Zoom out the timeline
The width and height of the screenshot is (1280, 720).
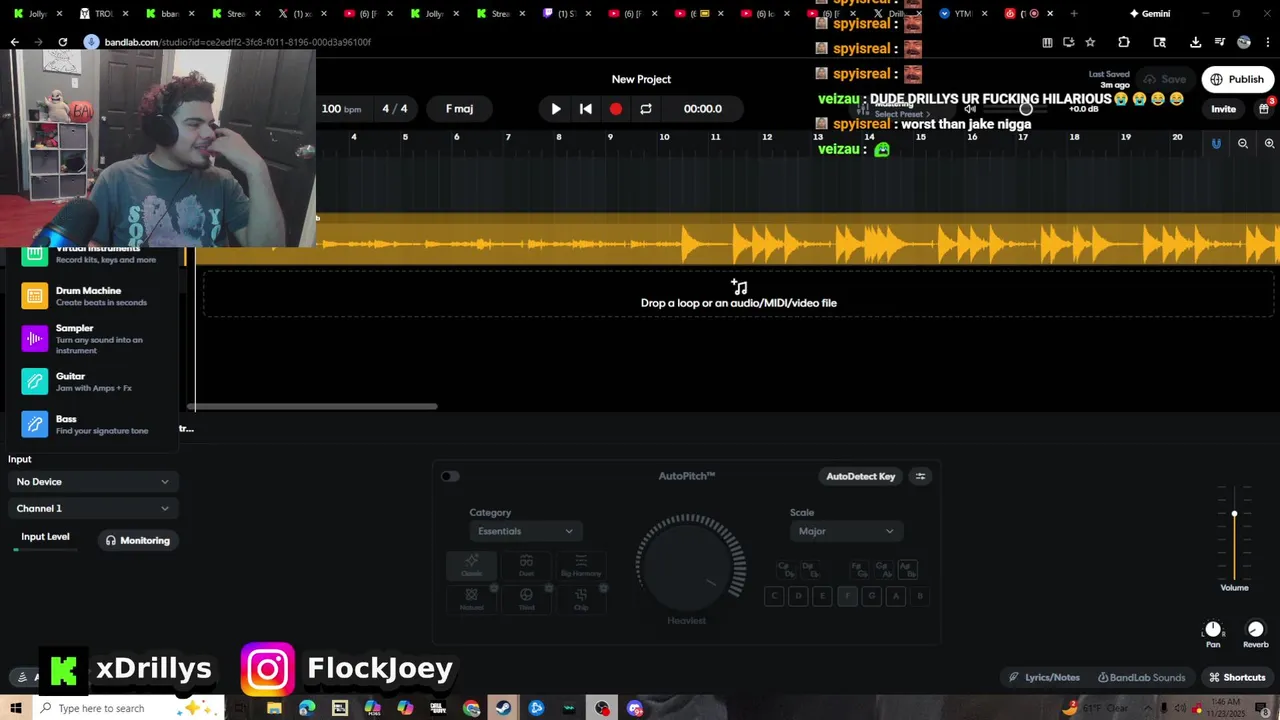[x=1243, y=144]
